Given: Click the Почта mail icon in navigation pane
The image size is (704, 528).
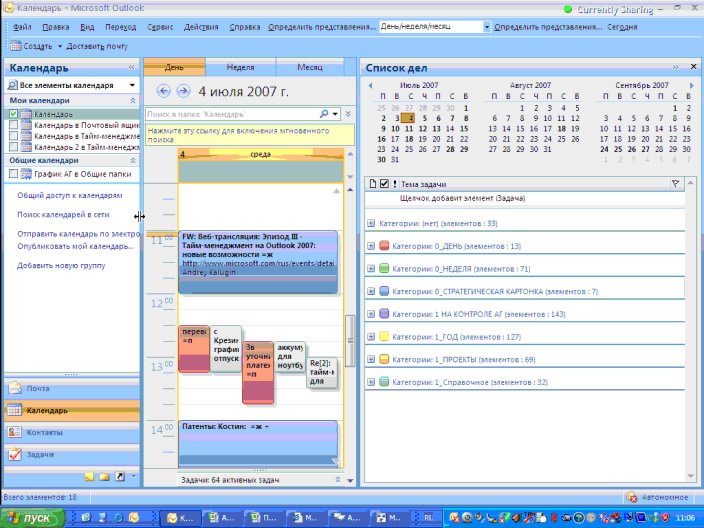Looking at the screenshot, I should (x=15, y=388).
